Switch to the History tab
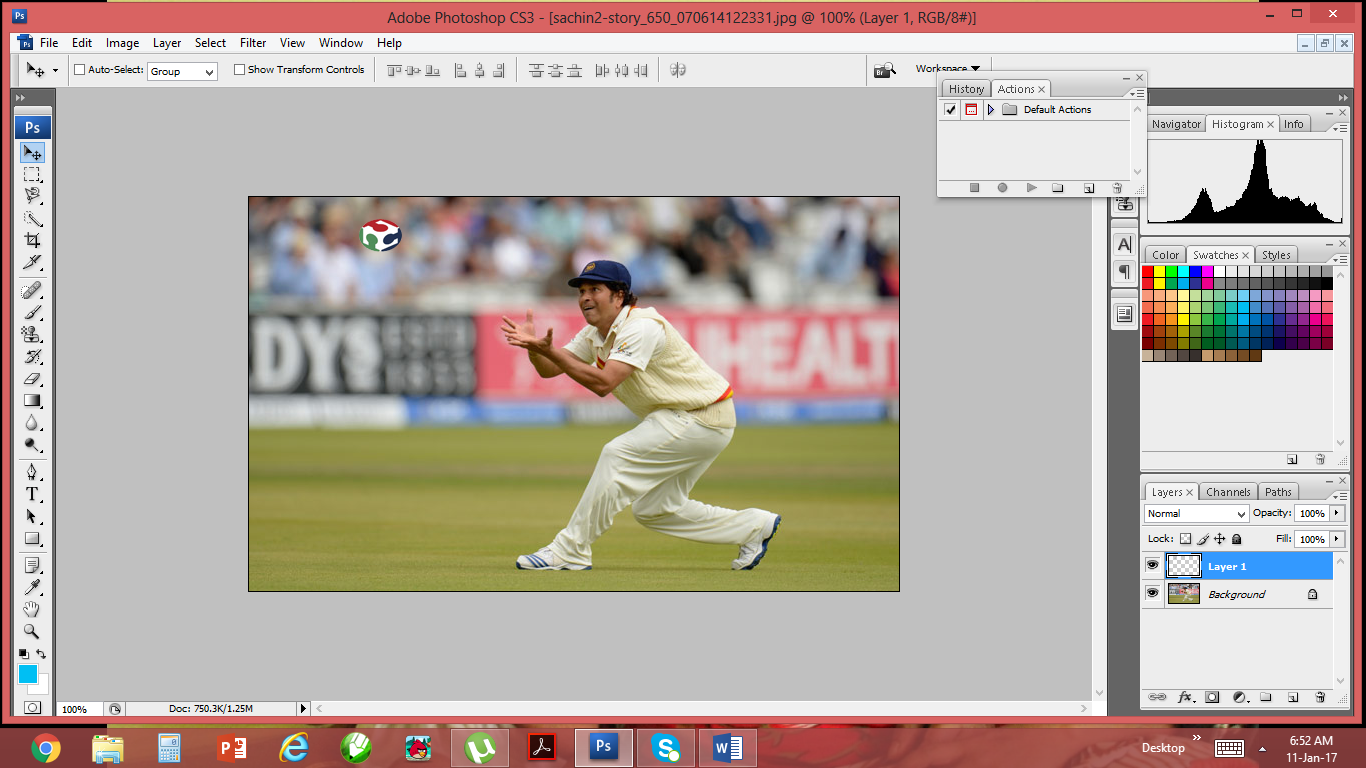 pyautogui.click(x=966, y=89)
